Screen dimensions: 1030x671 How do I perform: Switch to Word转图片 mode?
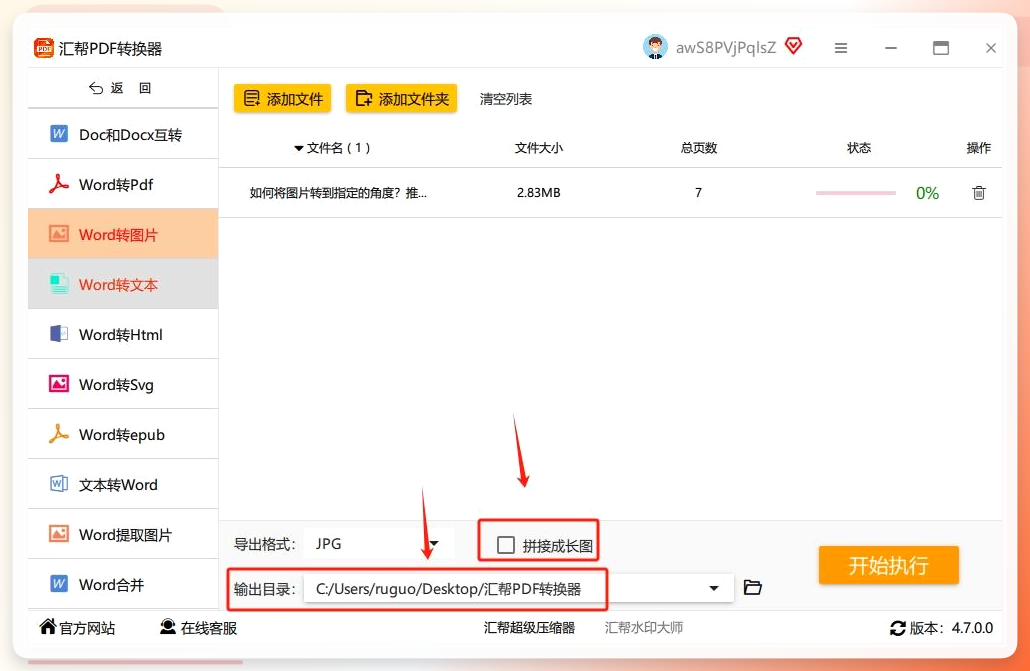click(x=123, y=234)
